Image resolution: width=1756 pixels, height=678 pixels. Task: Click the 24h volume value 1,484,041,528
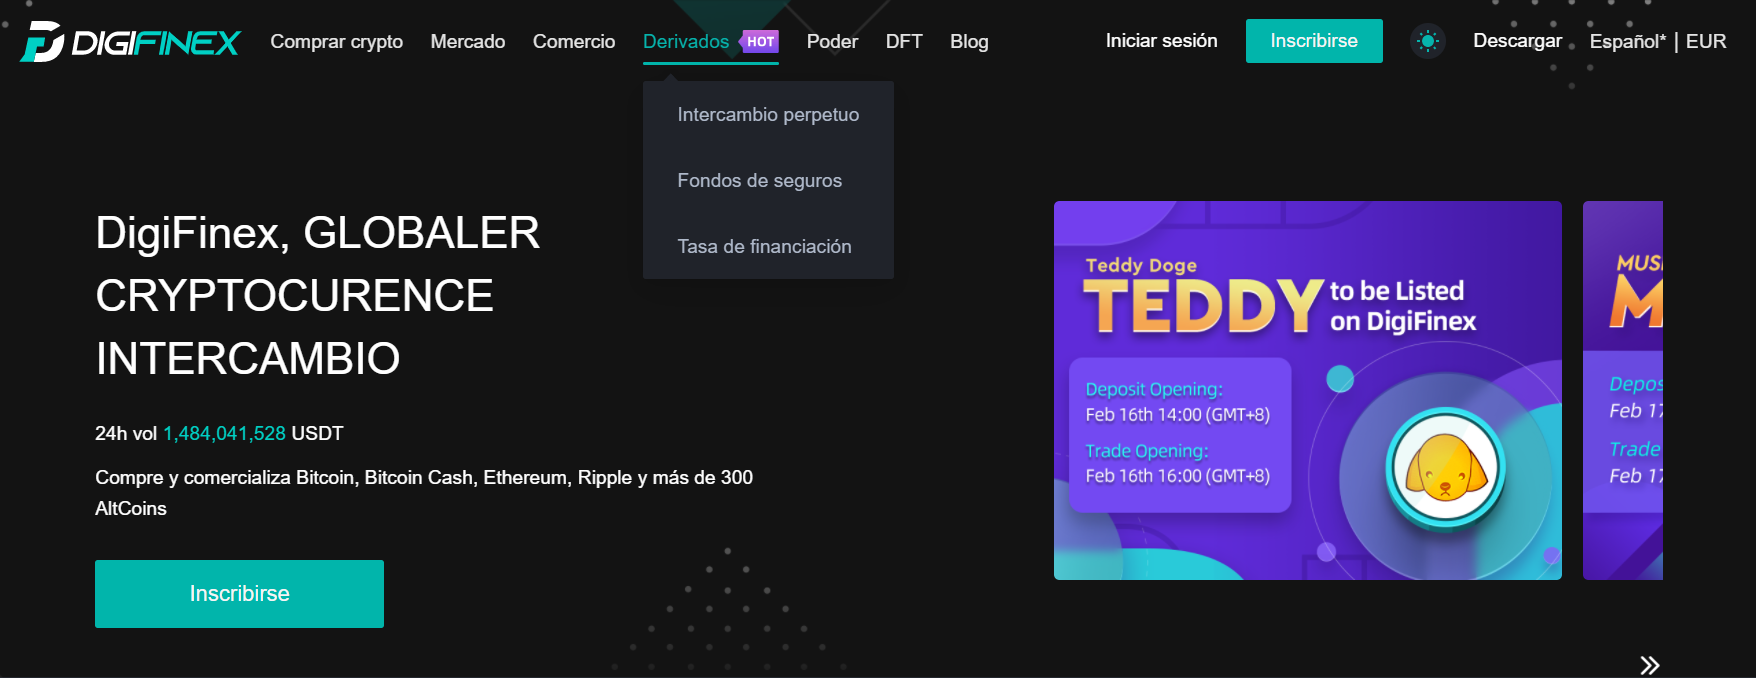(225, 433)
